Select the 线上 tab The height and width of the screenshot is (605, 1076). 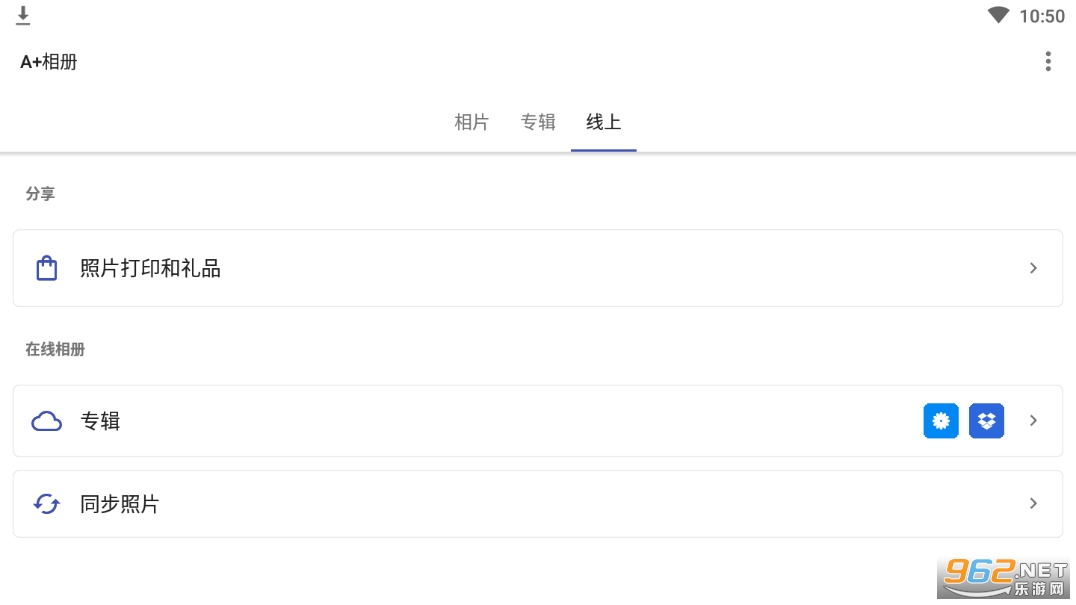[x=603, y=122]
